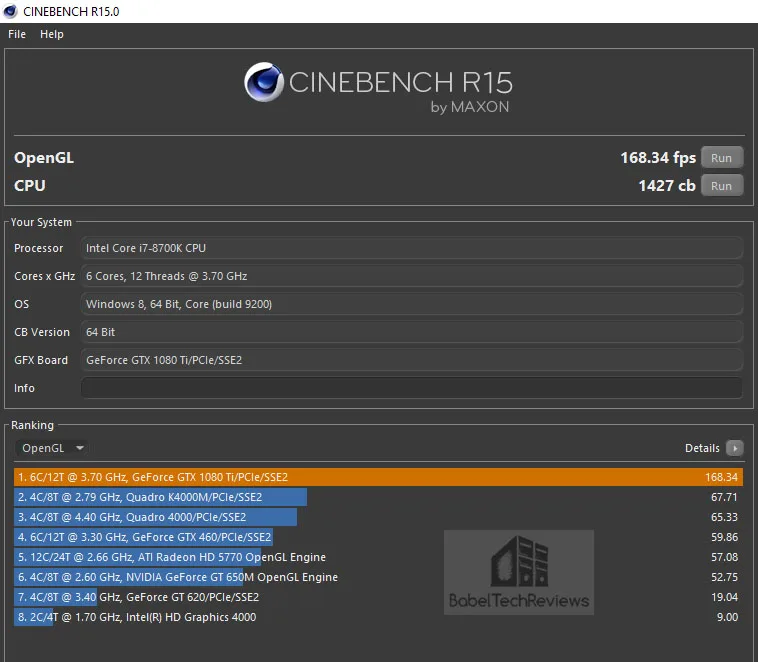Click the Cinebench app icon in title bar
Screen dimensions: 758x662
pyautogui.click(x=10, y=11)
